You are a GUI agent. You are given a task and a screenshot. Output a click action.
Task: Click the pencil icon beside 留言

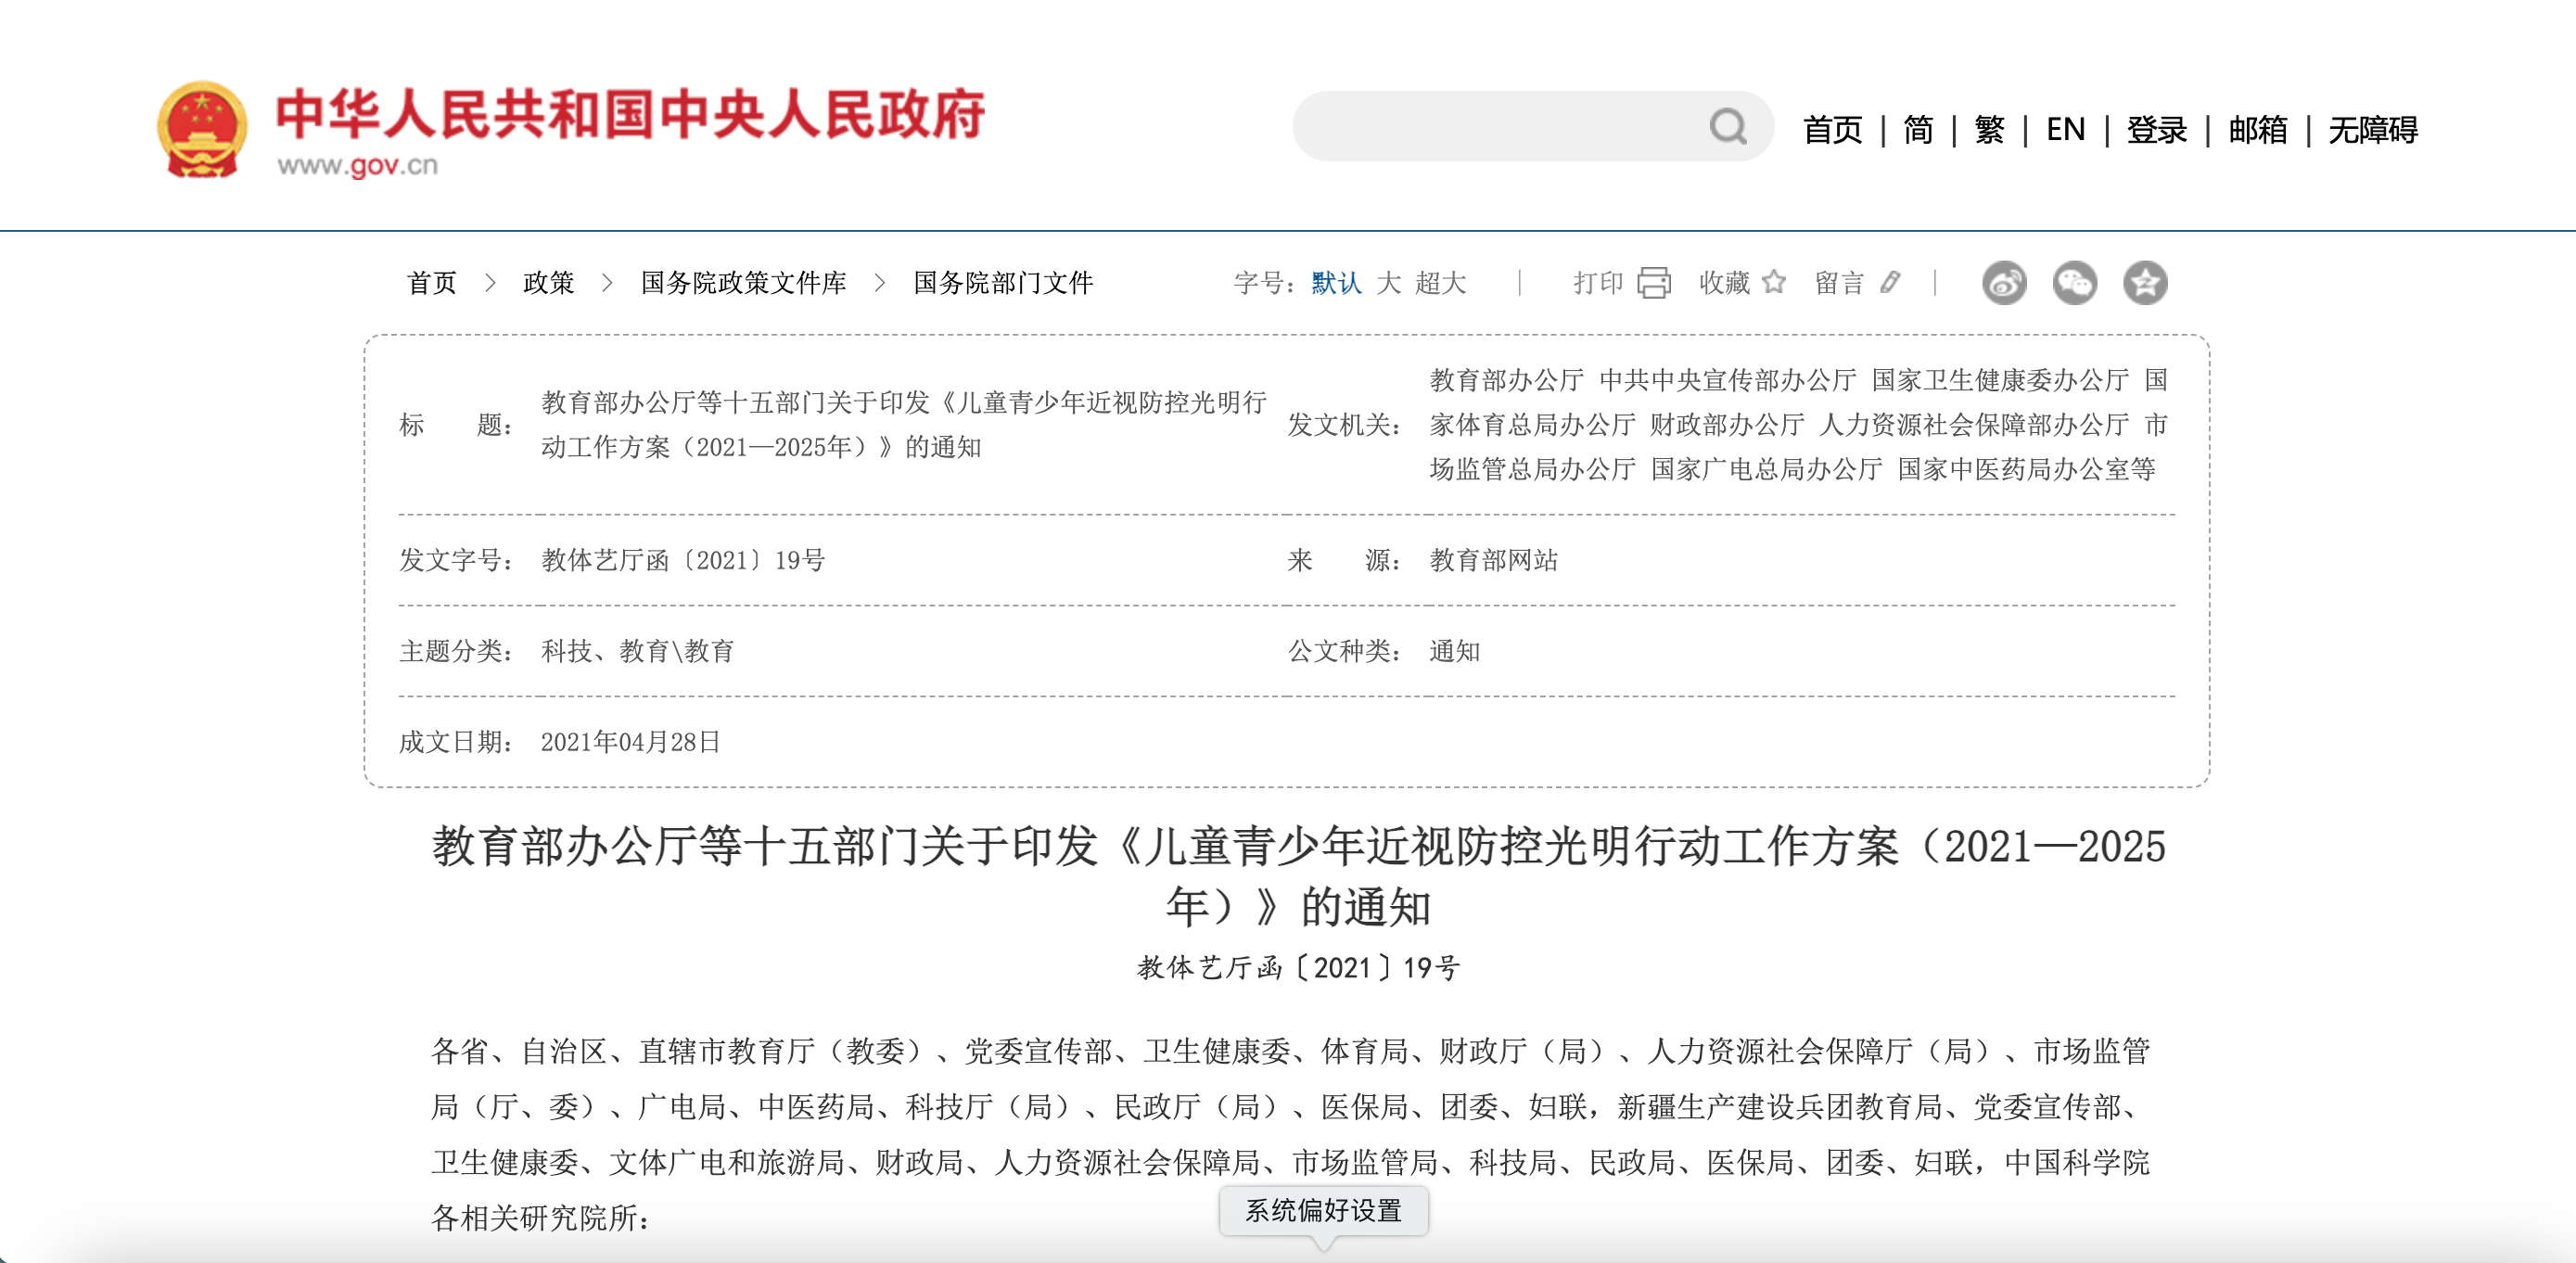pos(1890,282)
